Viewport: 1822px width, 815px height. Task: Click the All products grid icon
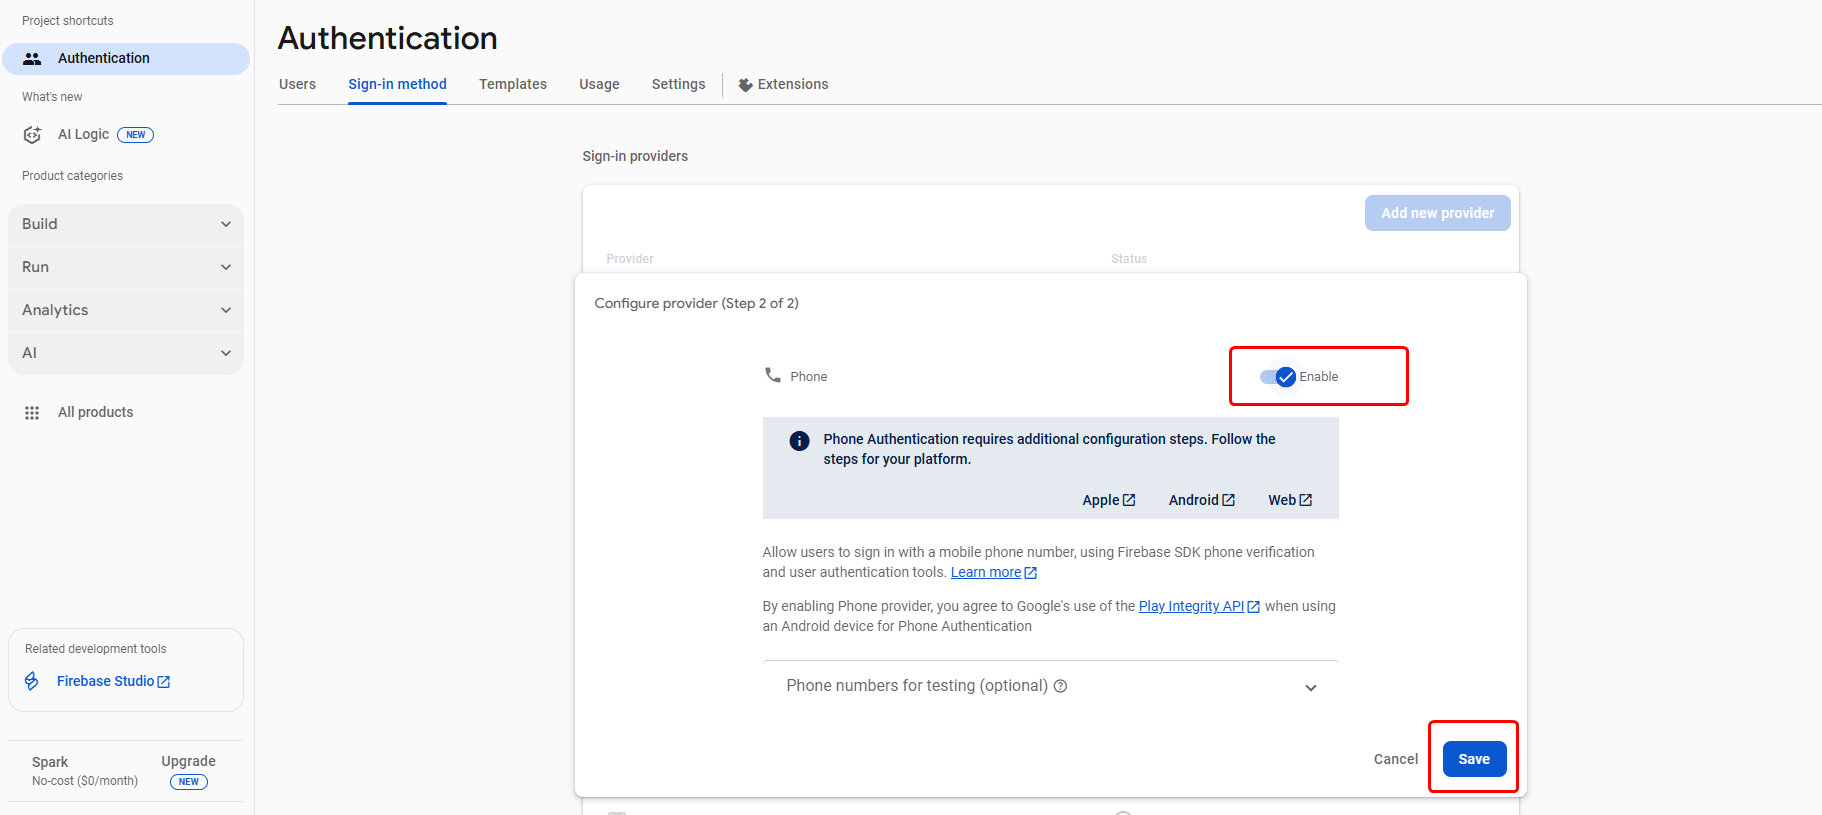32,413
